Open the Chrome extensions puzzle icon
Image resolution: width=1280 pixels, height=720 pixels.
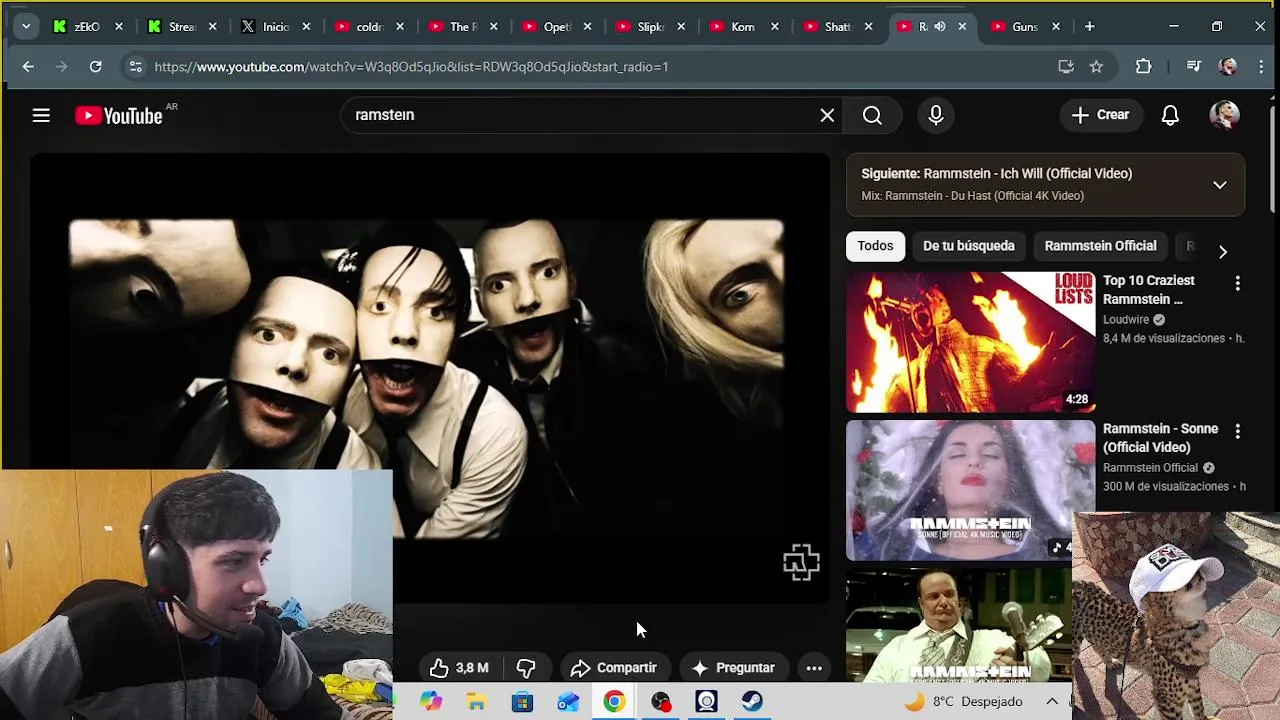[1144, 67]
